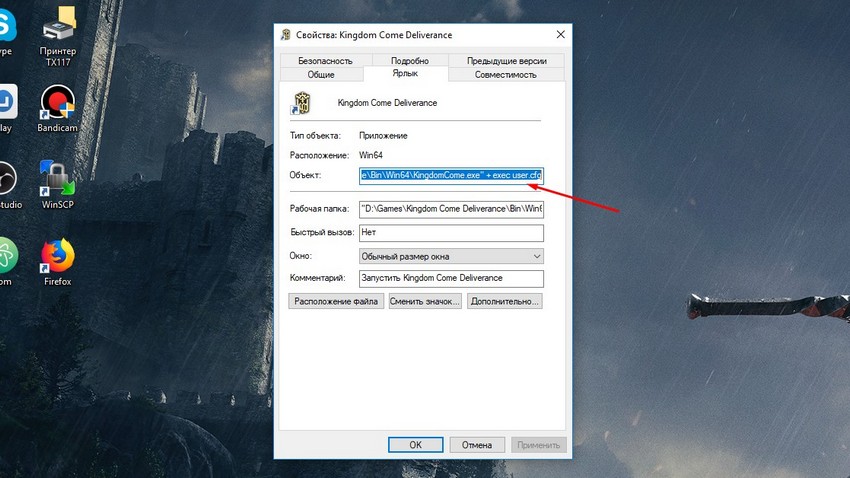This screenshot has width=850, height=478.
Task: Select the Skype desktop icon
Action: tap(7, 31)
